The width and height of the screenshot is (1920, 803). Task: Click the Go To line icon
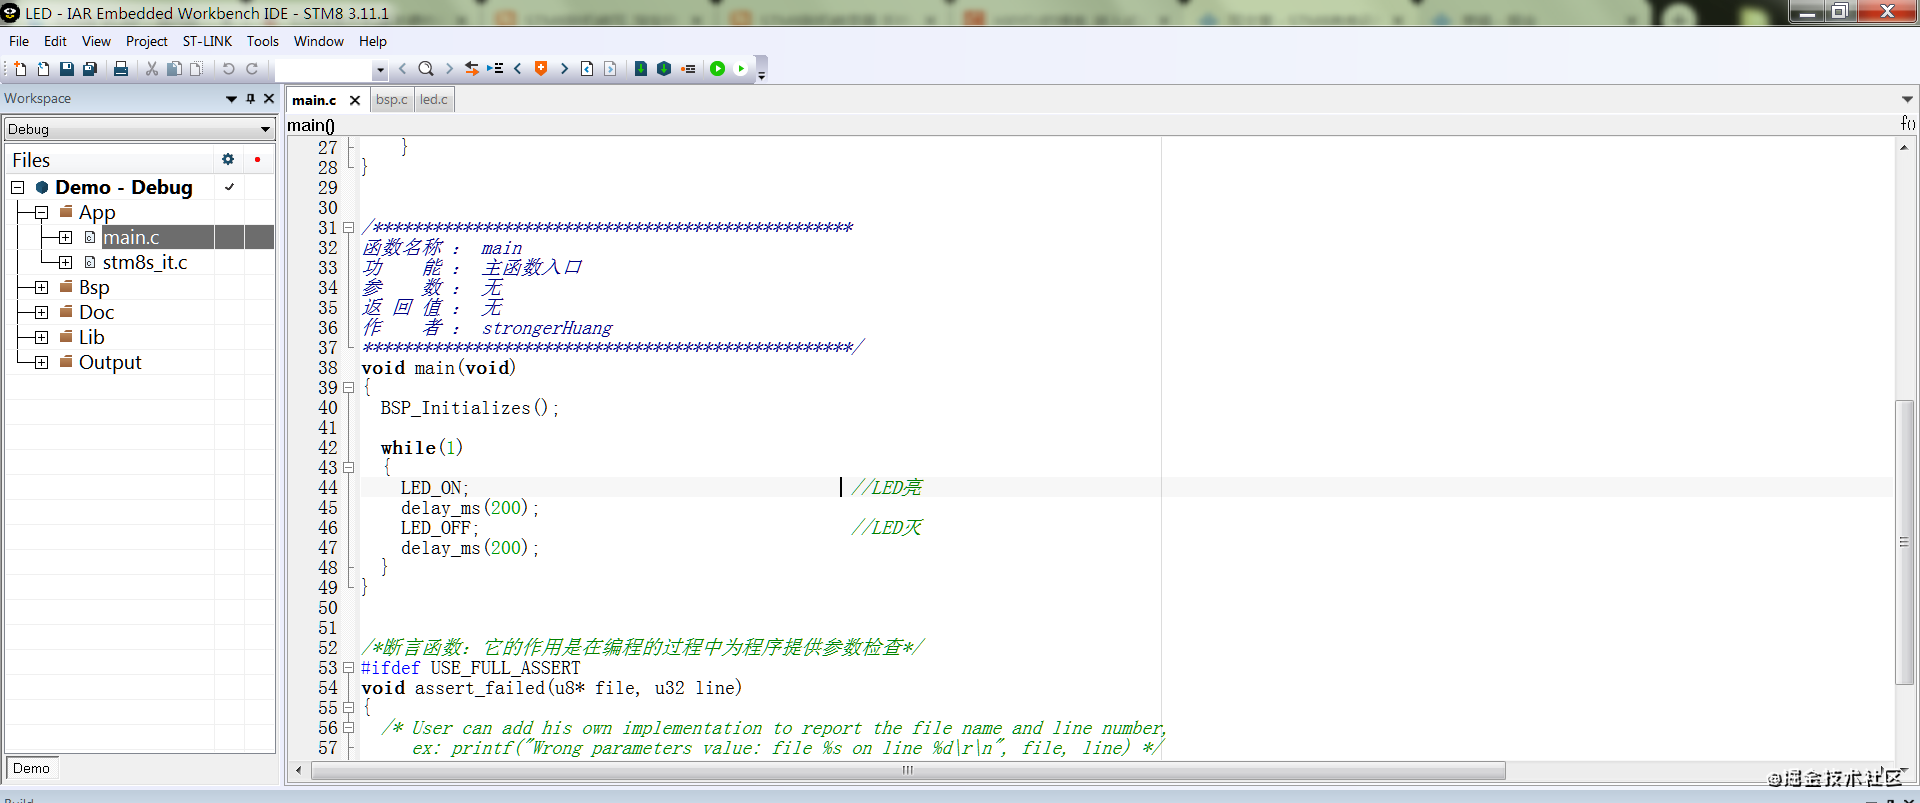pos(495,69)
